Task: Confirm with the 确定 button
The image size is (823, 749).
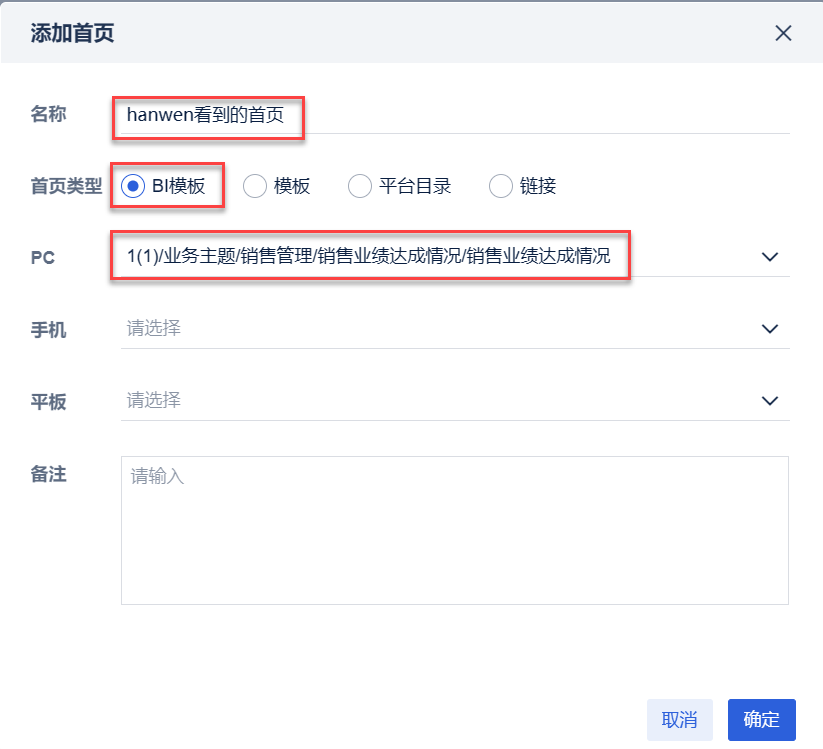Action: 761,719
